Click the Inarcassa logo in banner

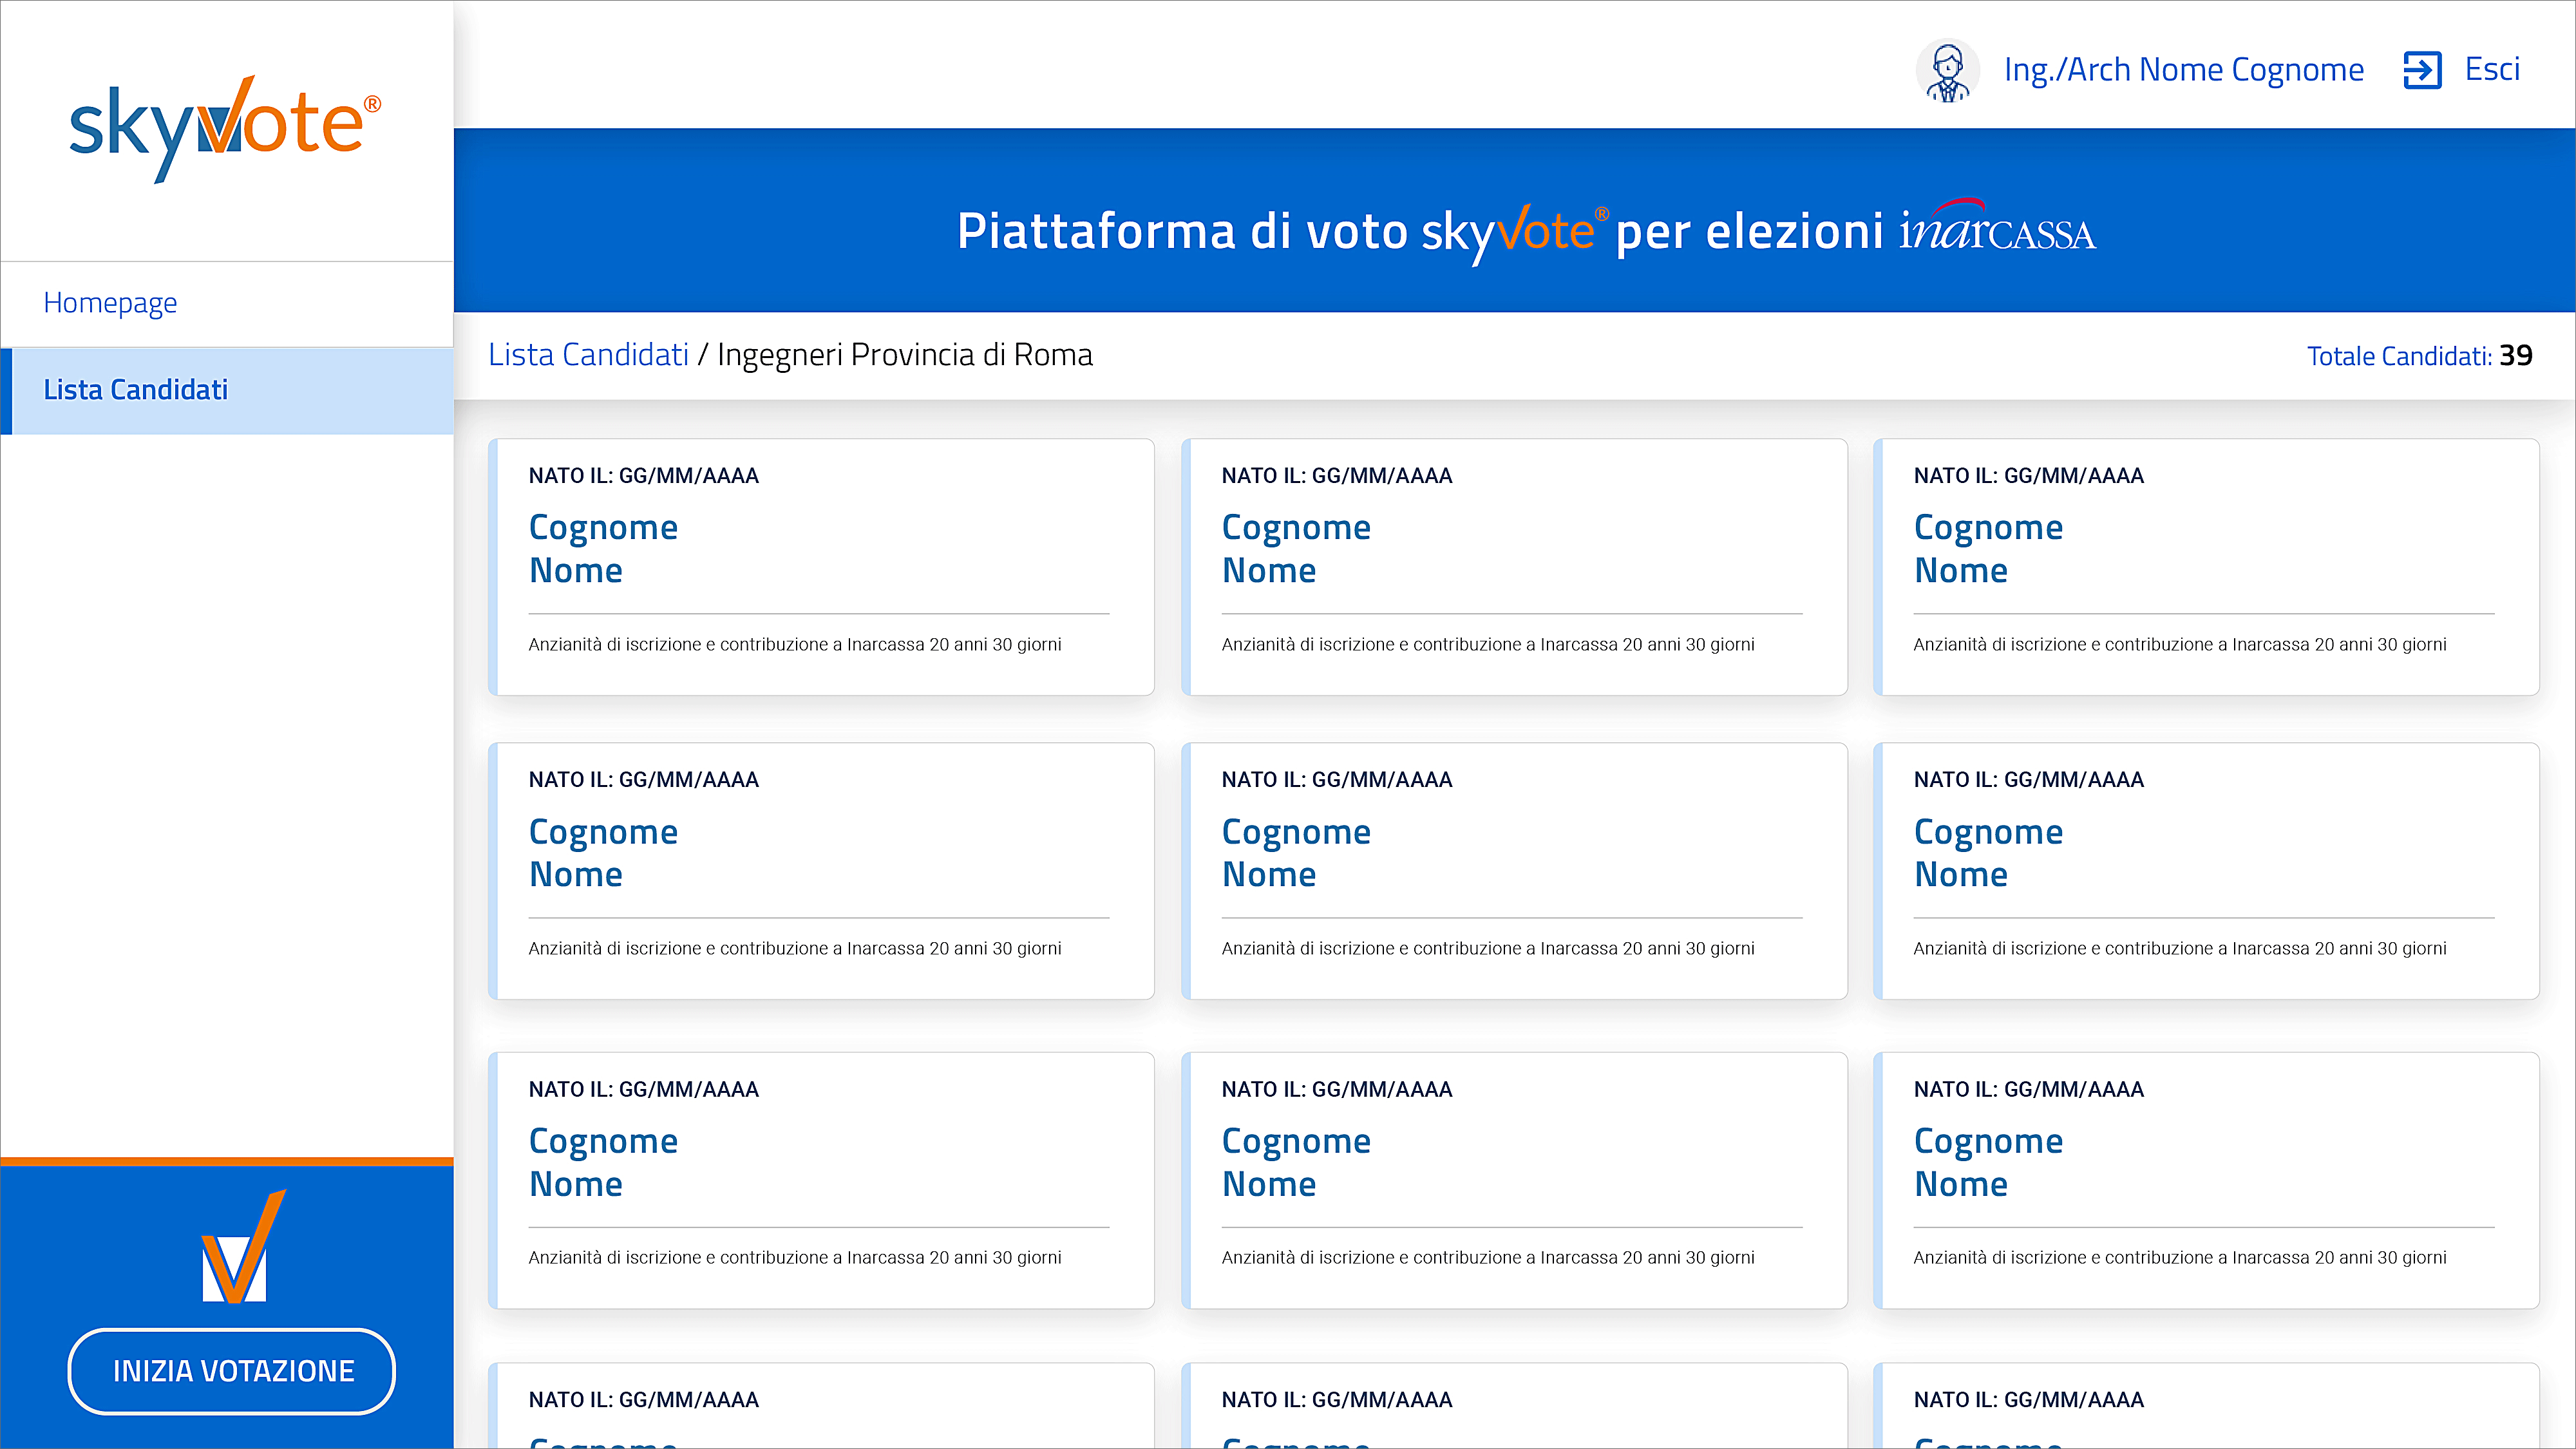pyautogui.click(x=1997, y=228)
